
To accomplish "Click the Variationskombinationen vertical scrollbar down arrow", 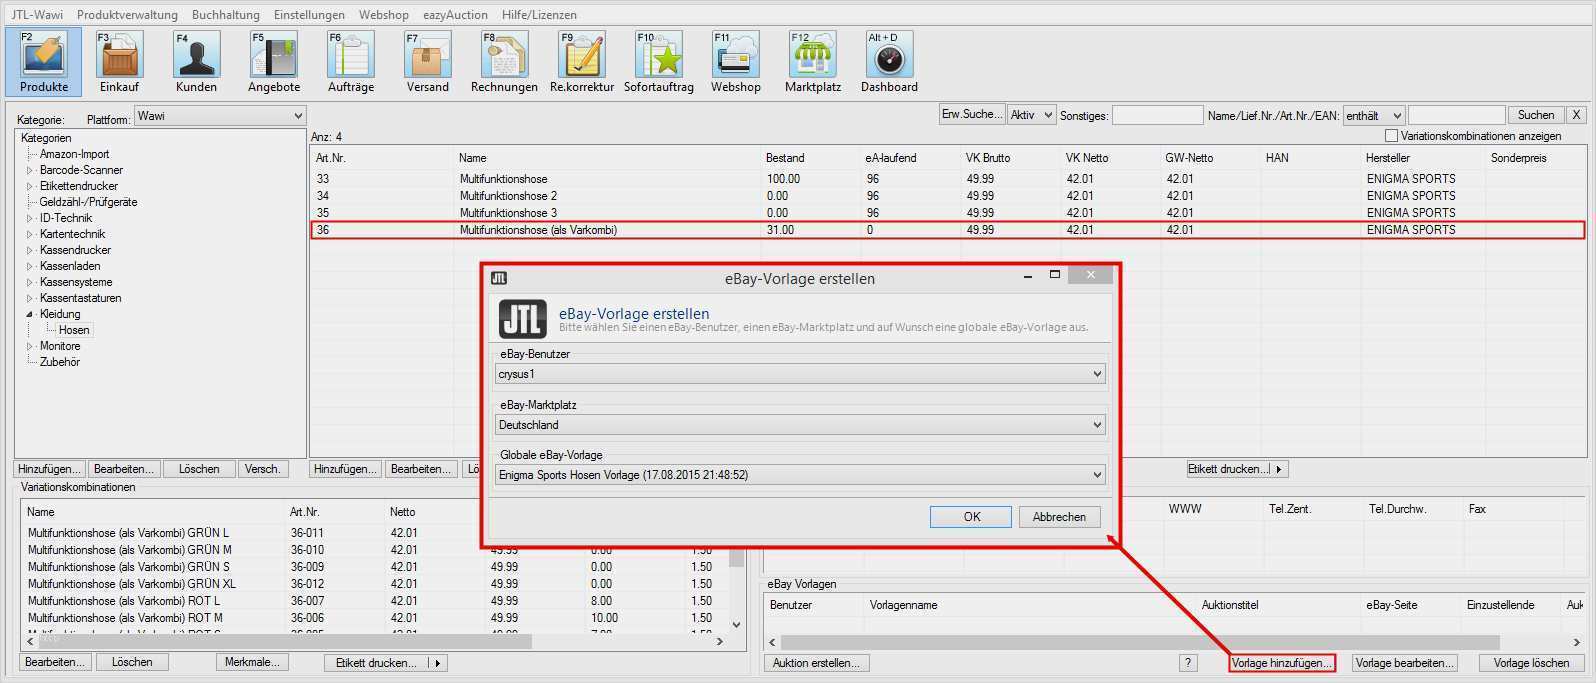I will pyautogui.click(x=737, y=625).
